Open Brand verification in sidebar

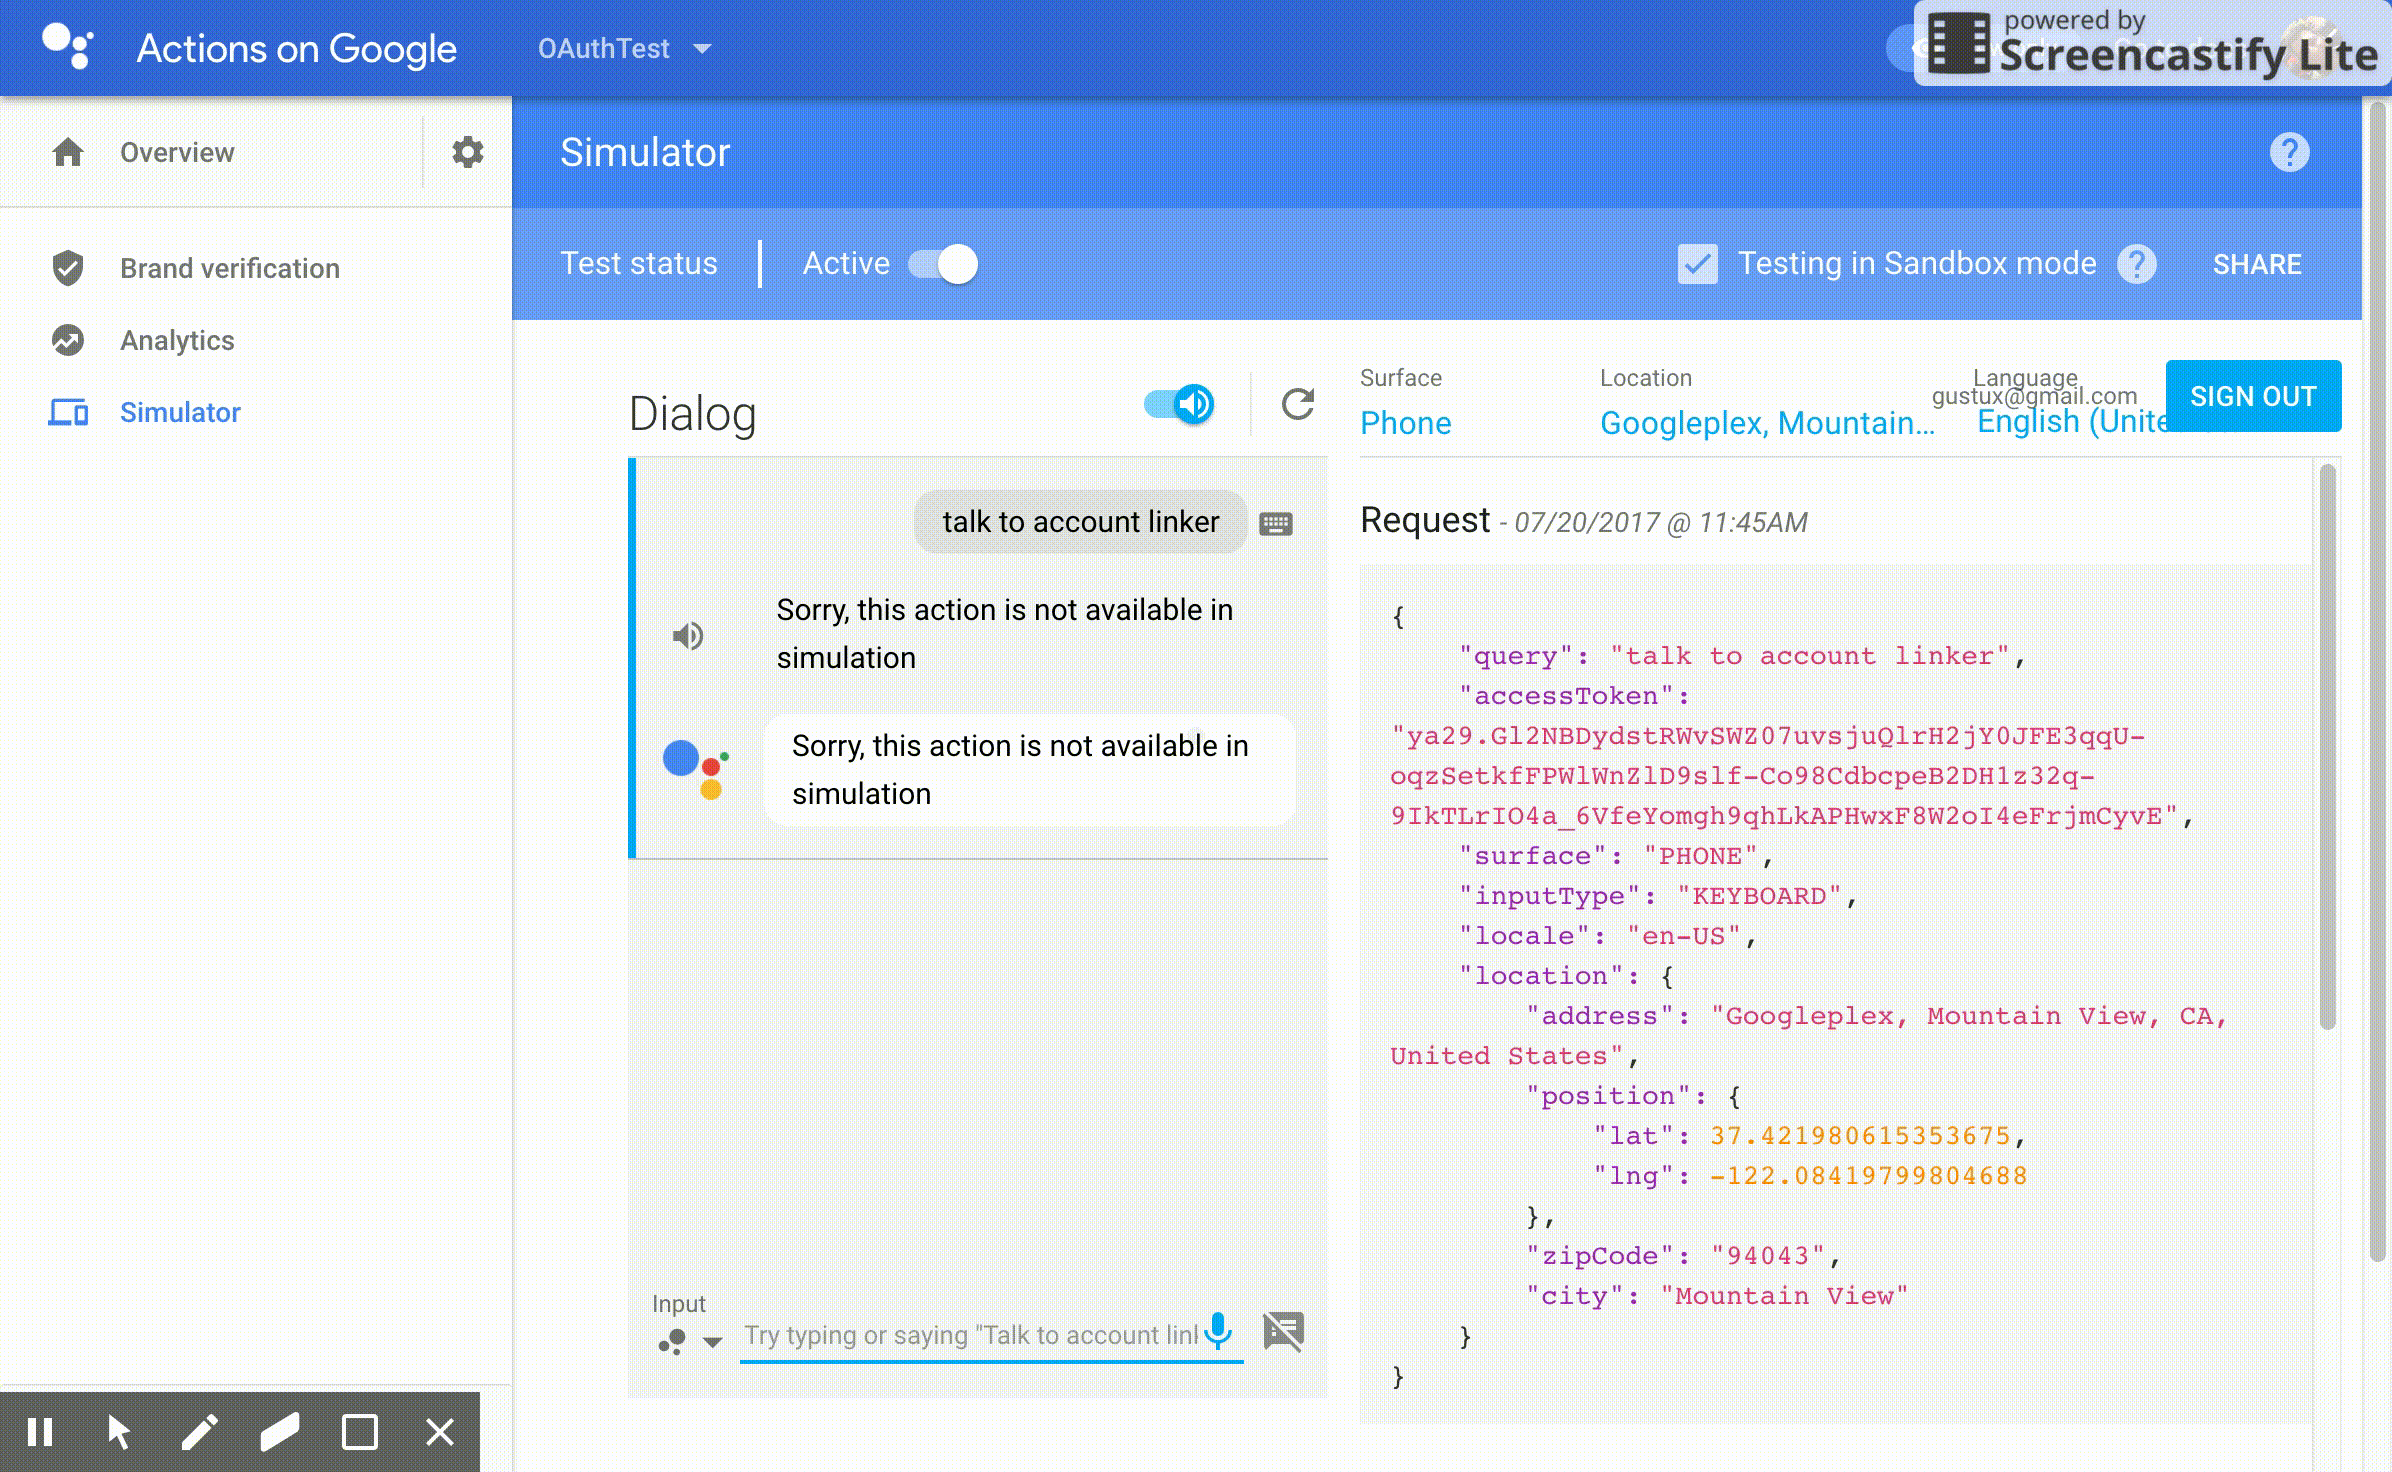point(230,268)
